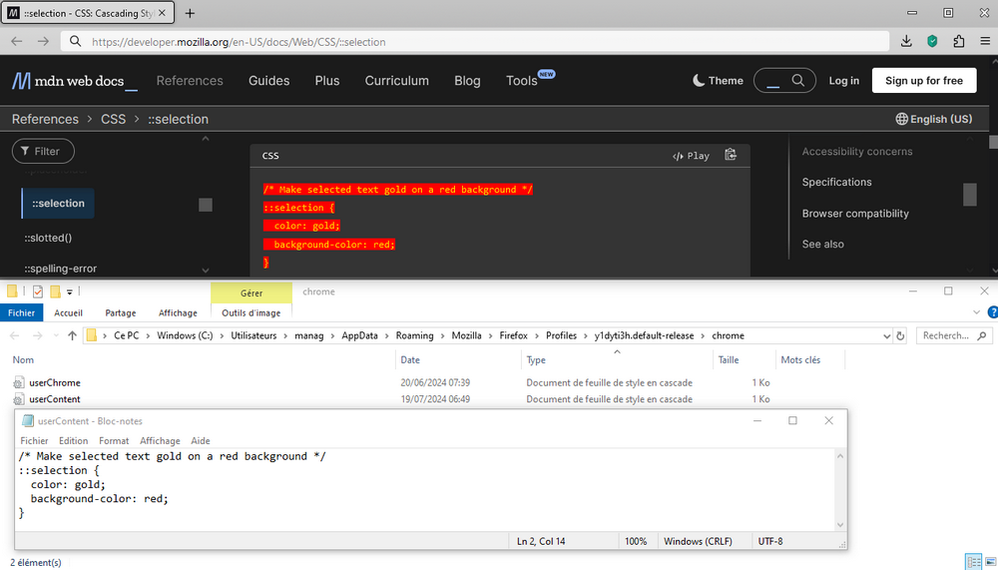
Task: Run the CSS example with Play
Action: 691,156
